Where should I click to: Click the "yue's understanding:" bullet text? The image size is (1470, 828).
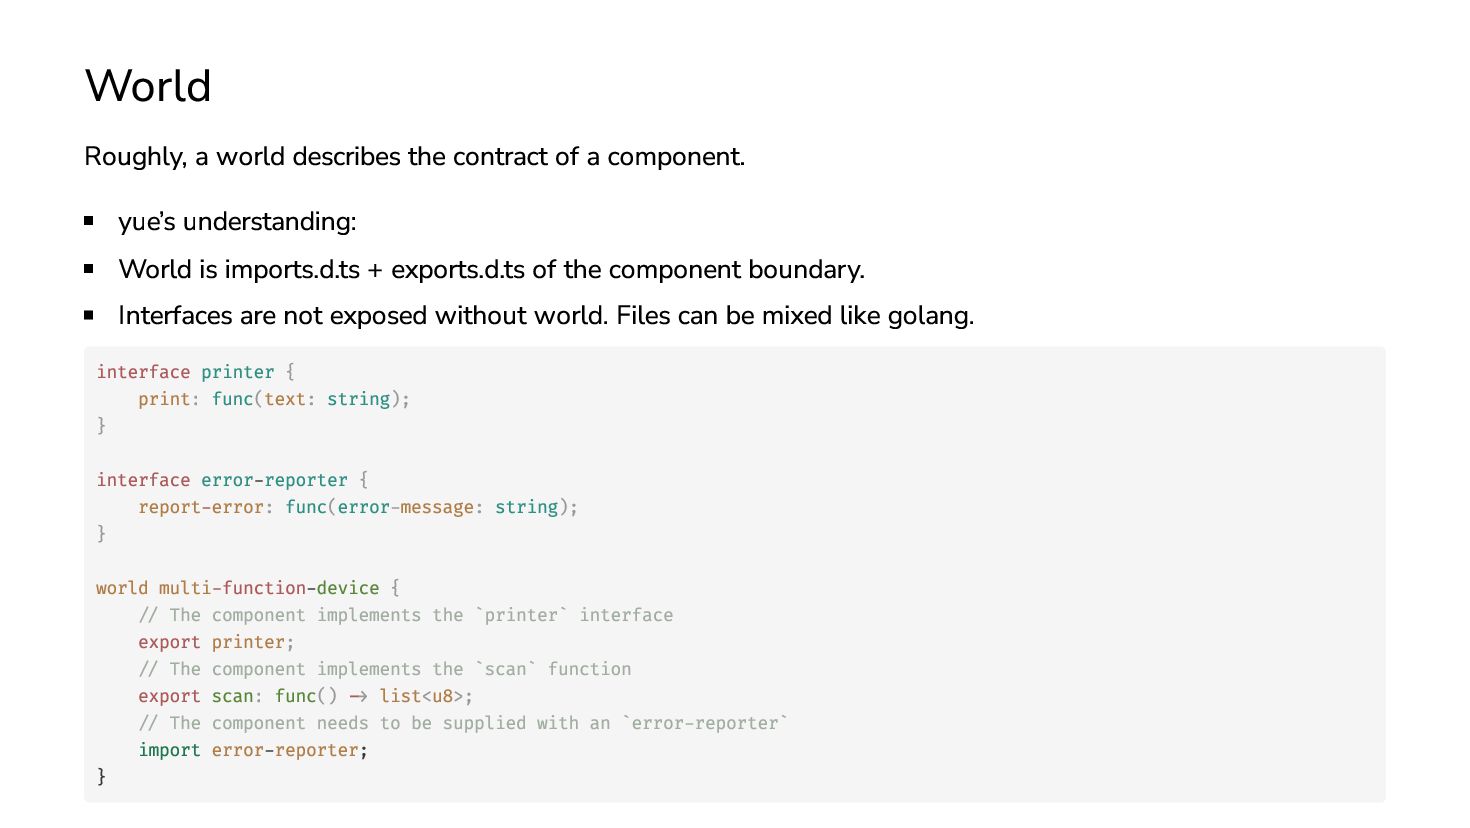click(x=237, y=221)
